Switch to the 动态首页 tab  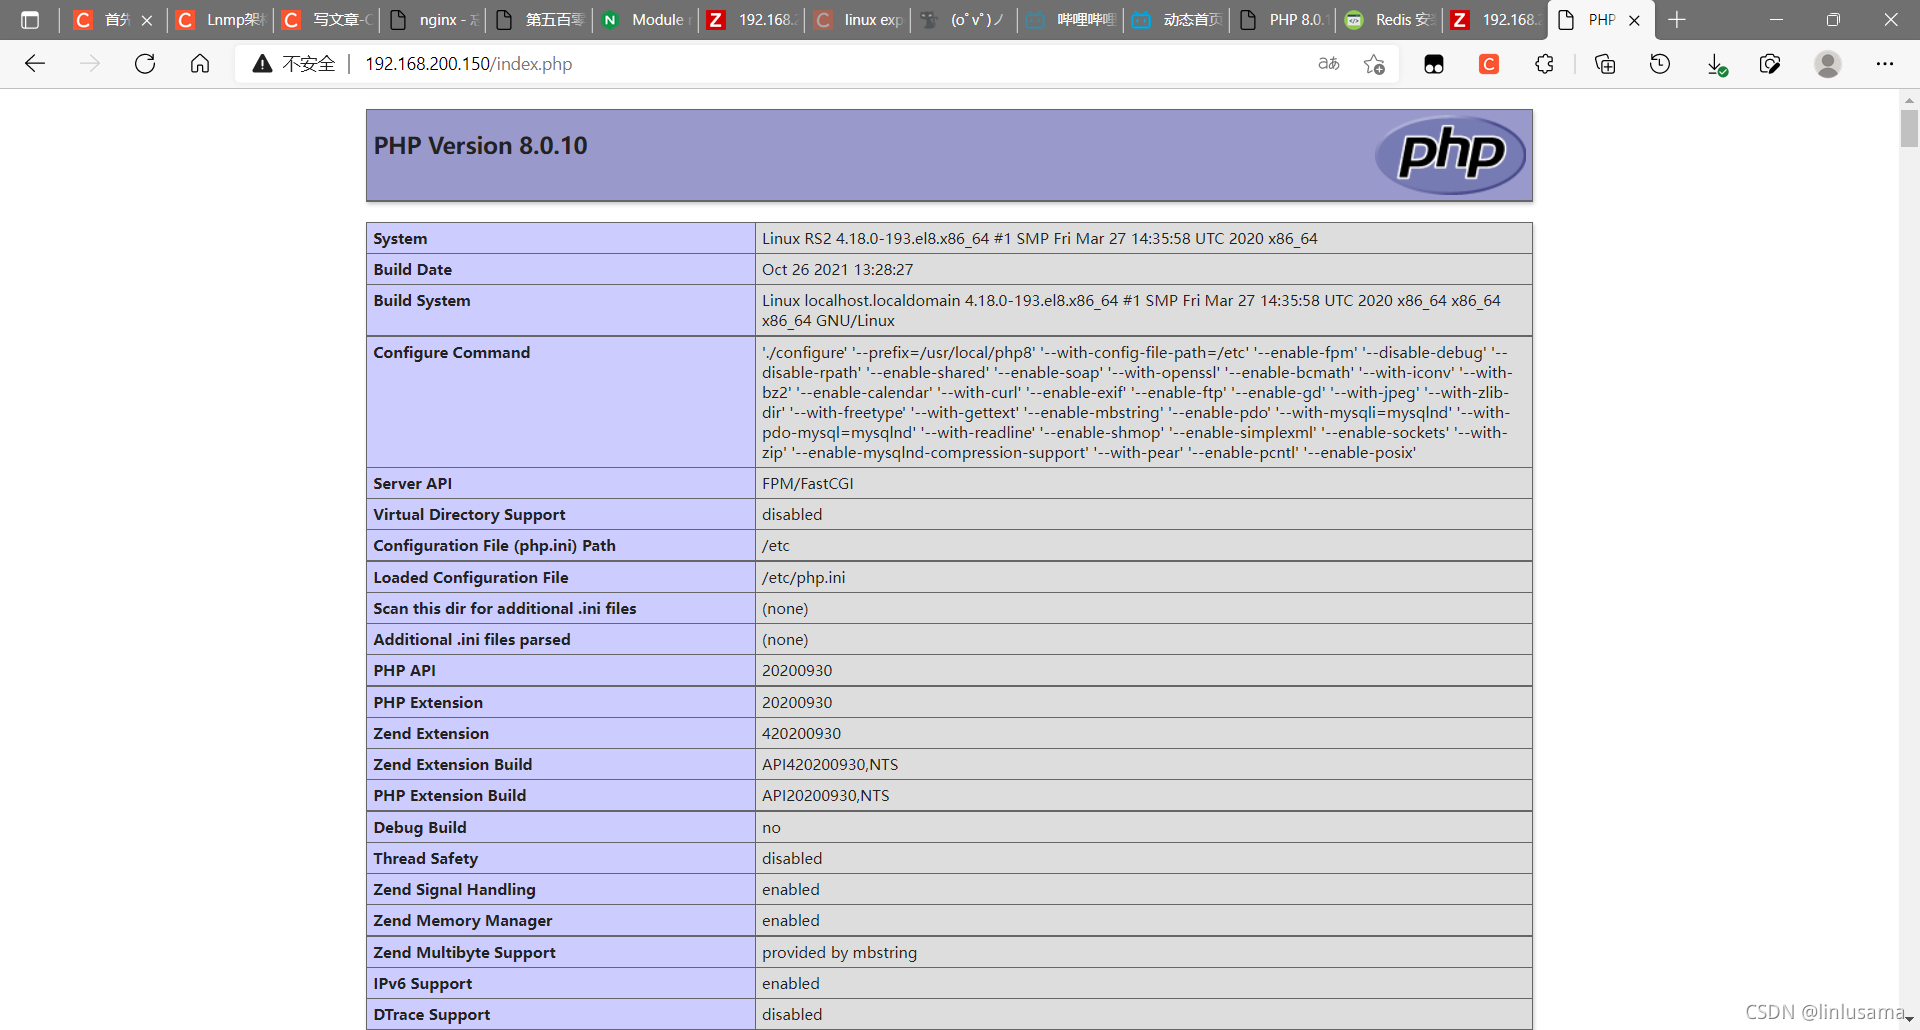[1177, 20]
